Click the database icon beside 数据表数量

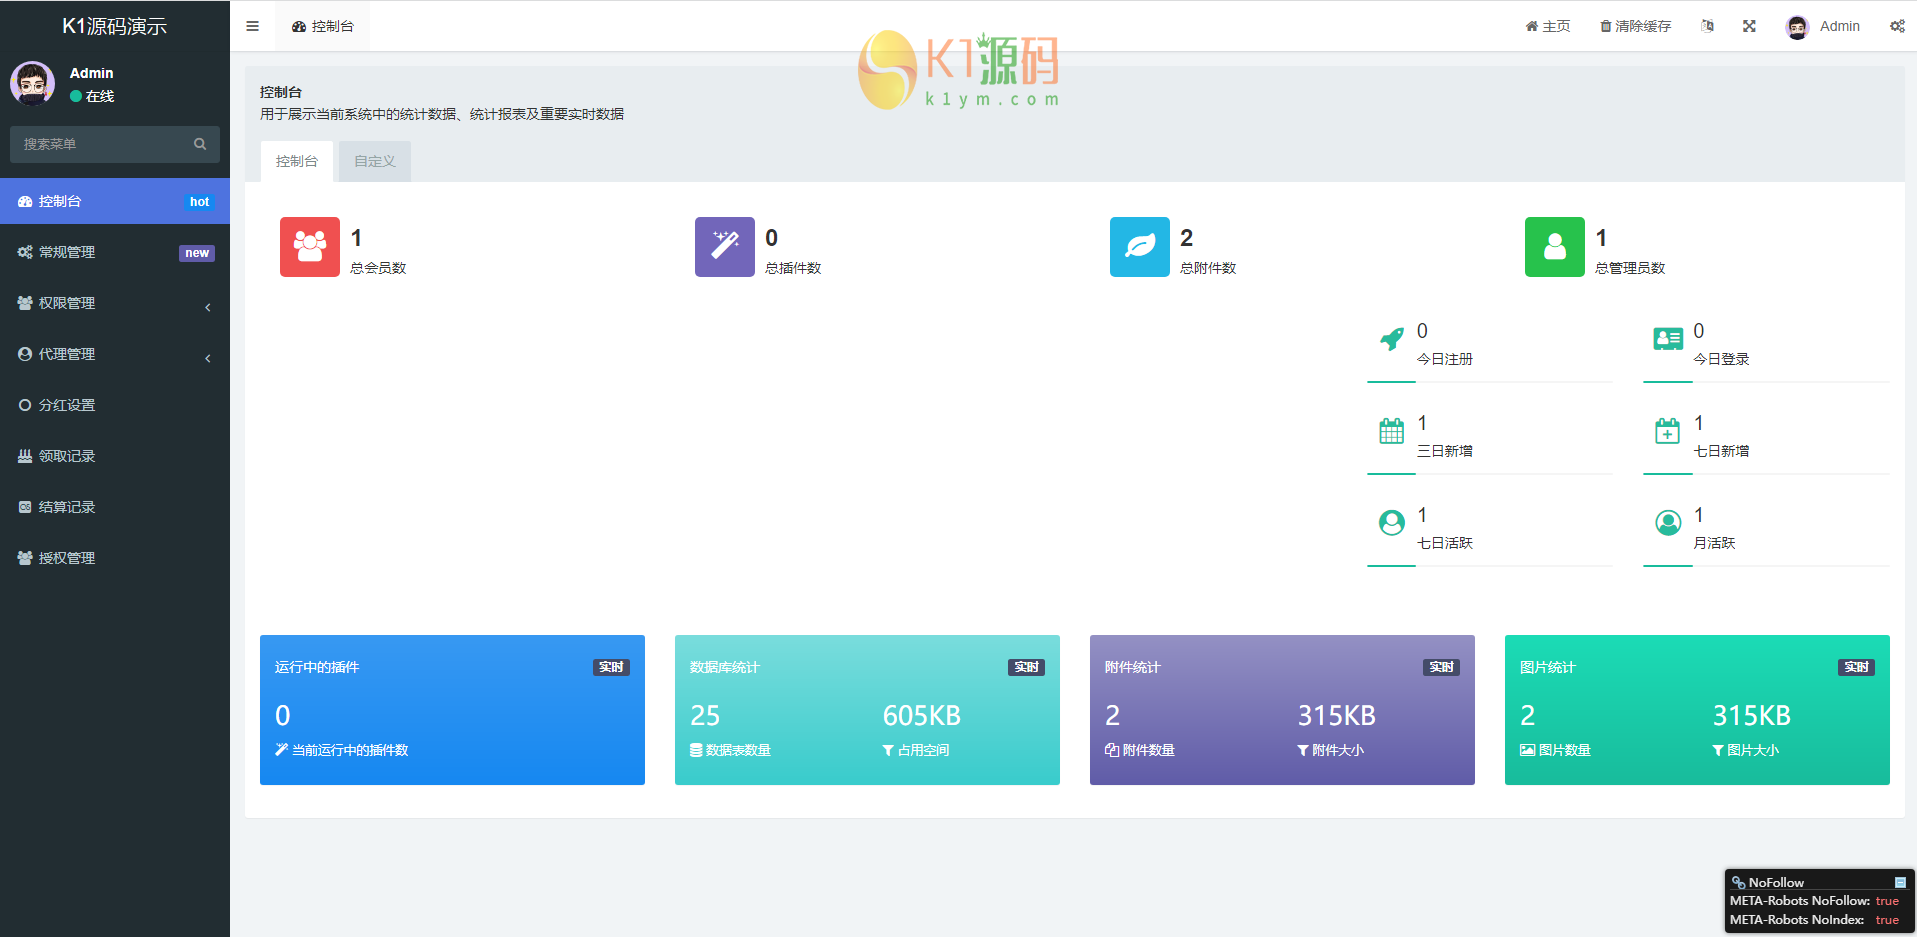tap(696, 750)
